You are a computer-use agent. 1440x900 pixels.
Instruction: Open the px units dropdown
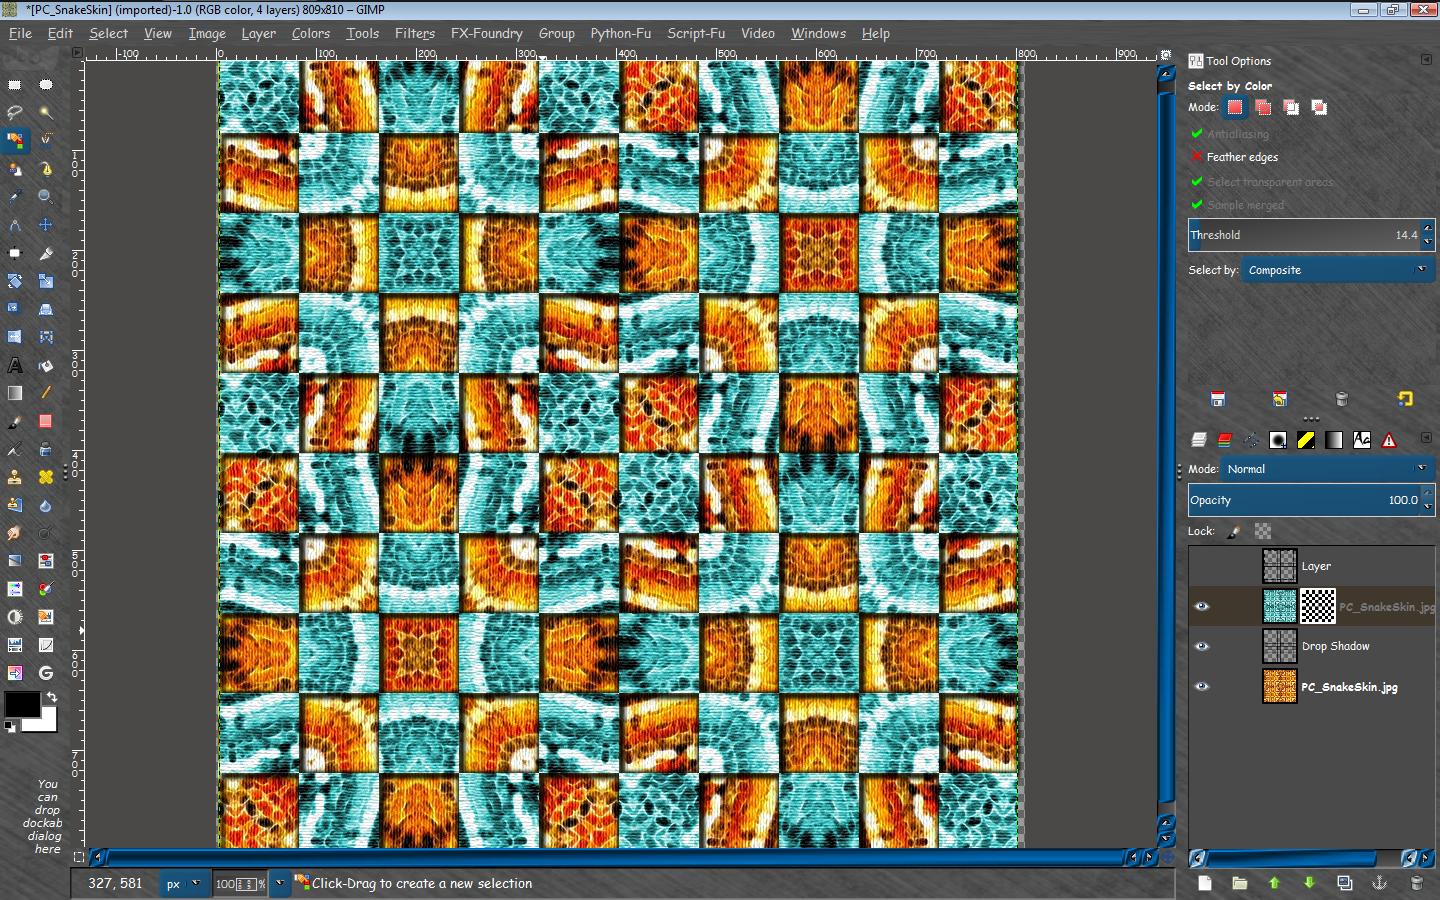185,883
